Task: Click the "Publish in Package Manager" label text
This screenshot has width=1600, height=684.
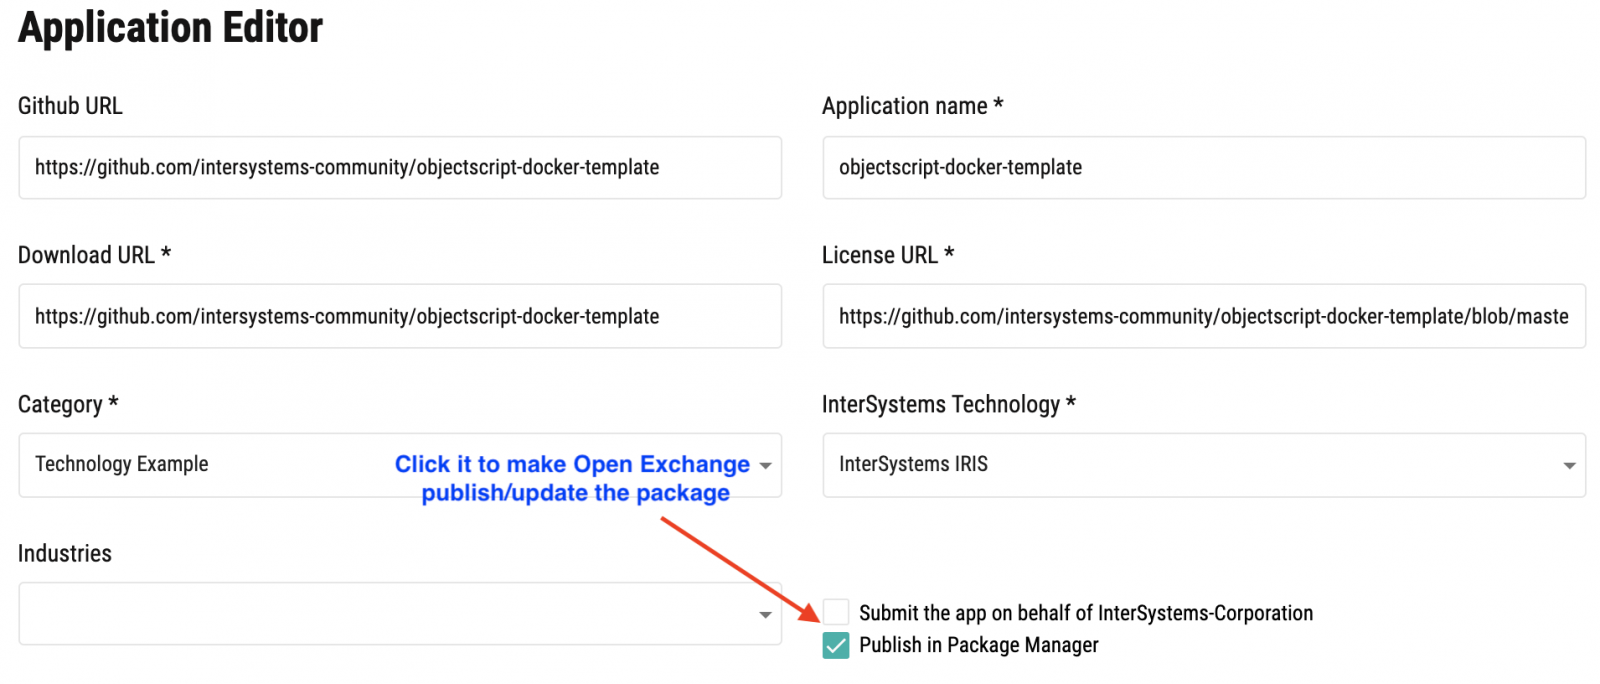Action: [x=979, y=645]
